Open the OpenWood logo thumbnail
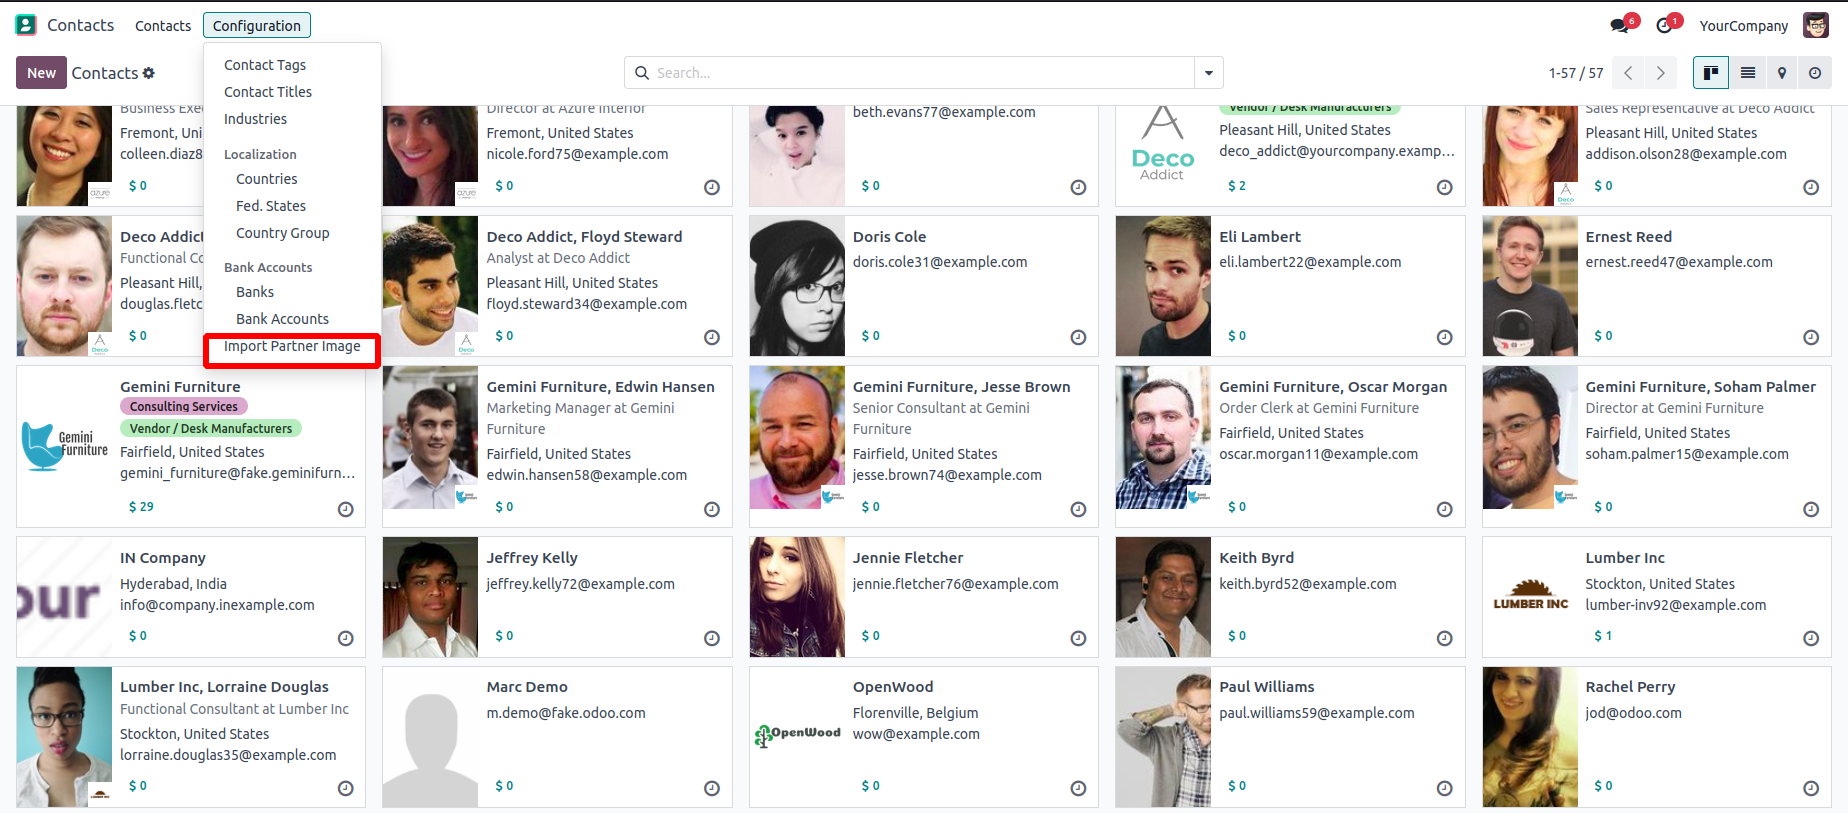This screenshot has width=1848, height=813. 797,736
